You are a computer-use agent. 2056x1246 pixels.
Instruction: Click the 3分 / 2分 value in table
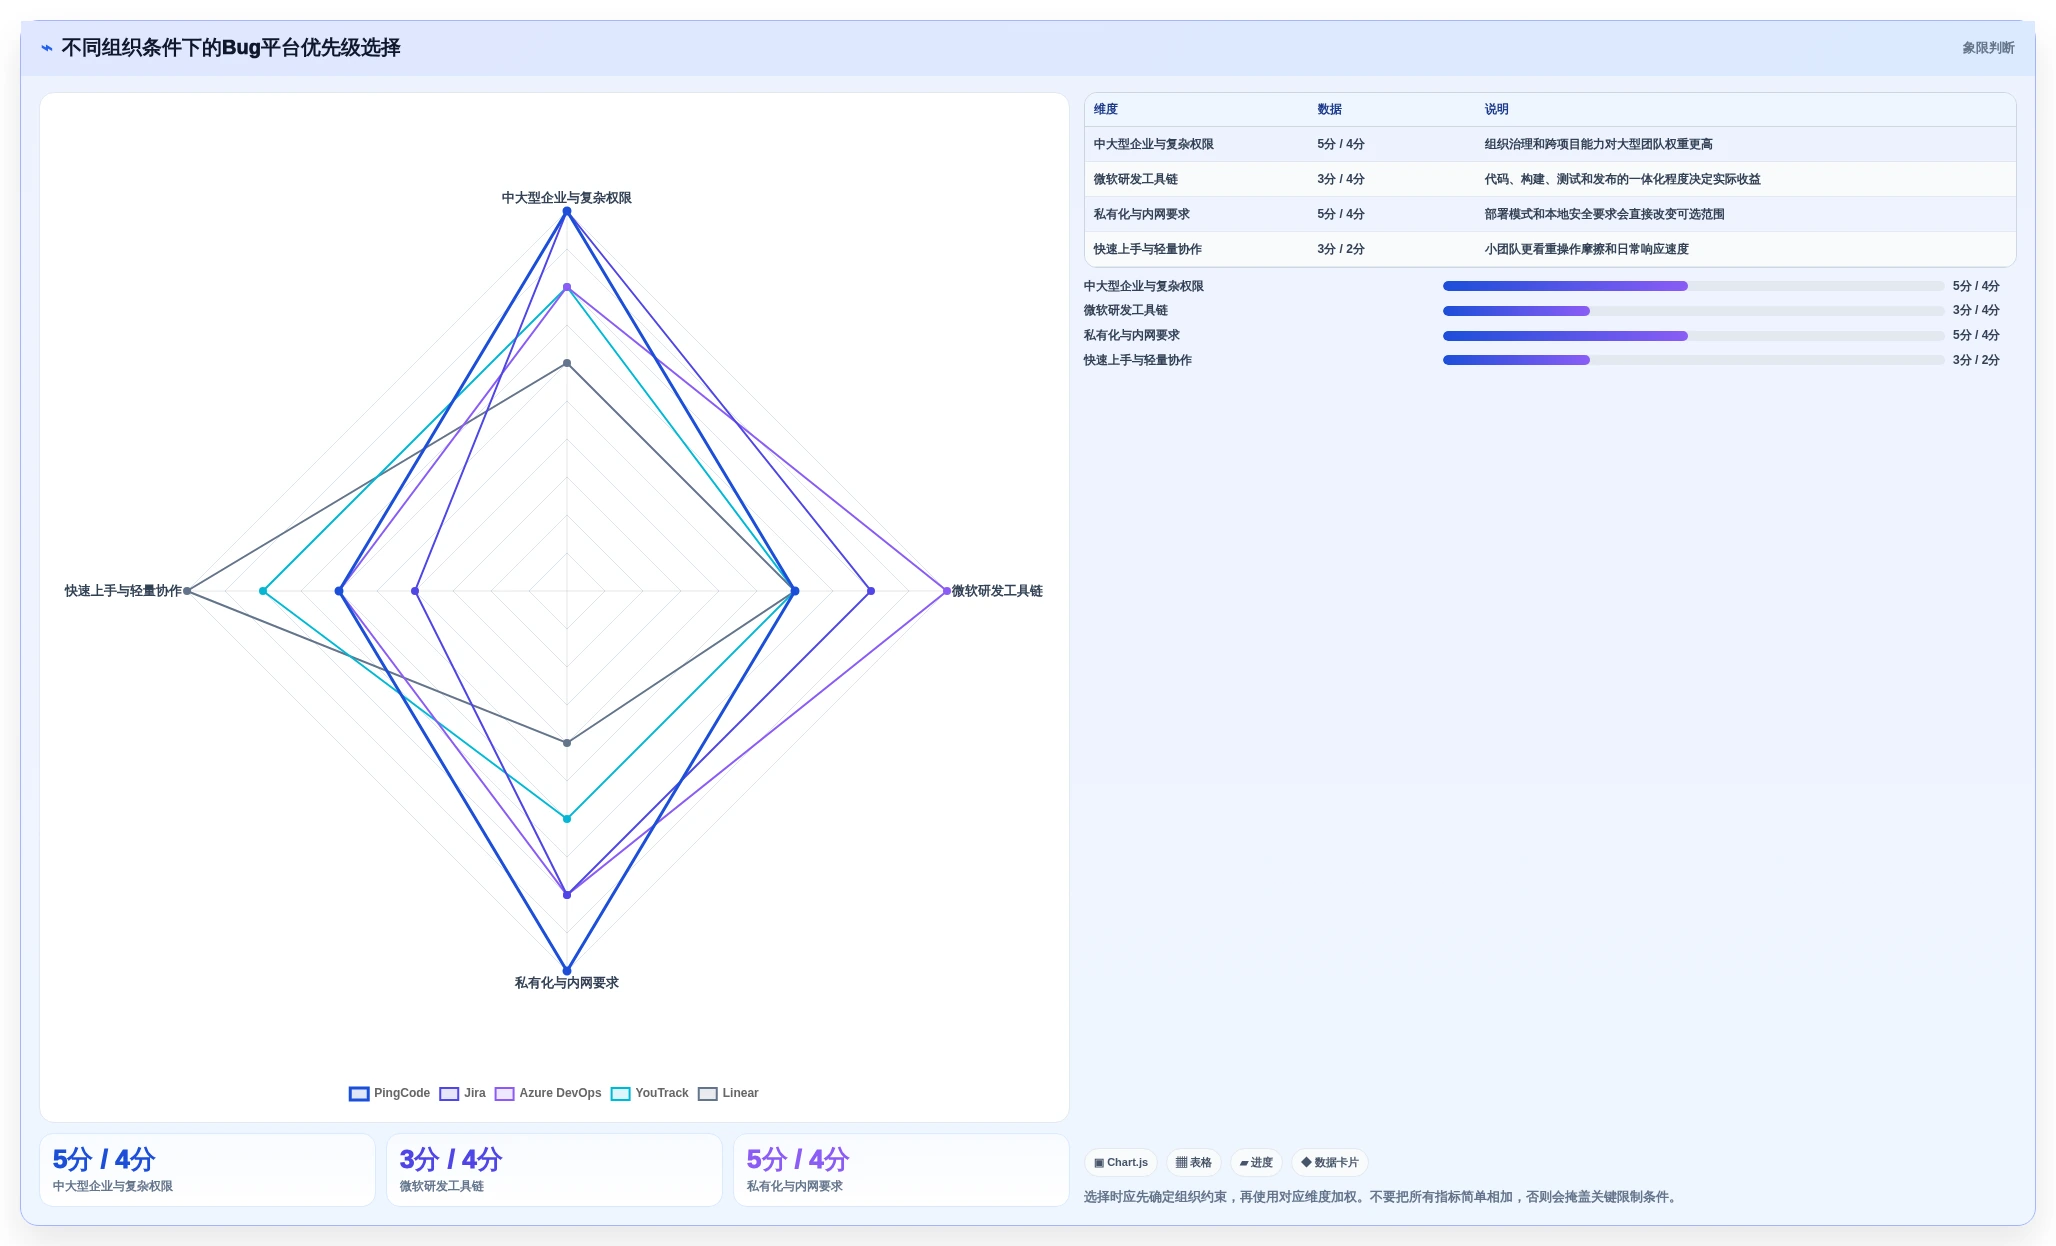[x=1341, y=249]
